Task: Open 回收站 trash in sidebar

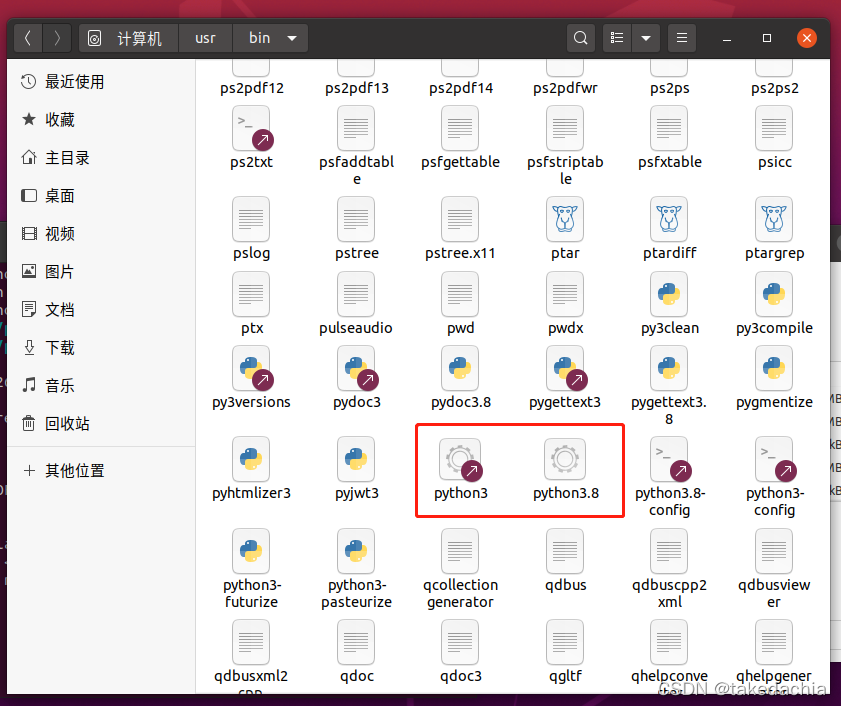Action: click(x=101, y=424)
